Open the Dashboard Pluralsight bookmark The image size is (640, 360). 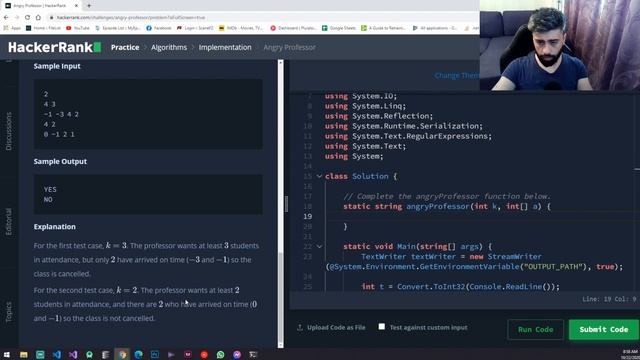tap(293, 28)
